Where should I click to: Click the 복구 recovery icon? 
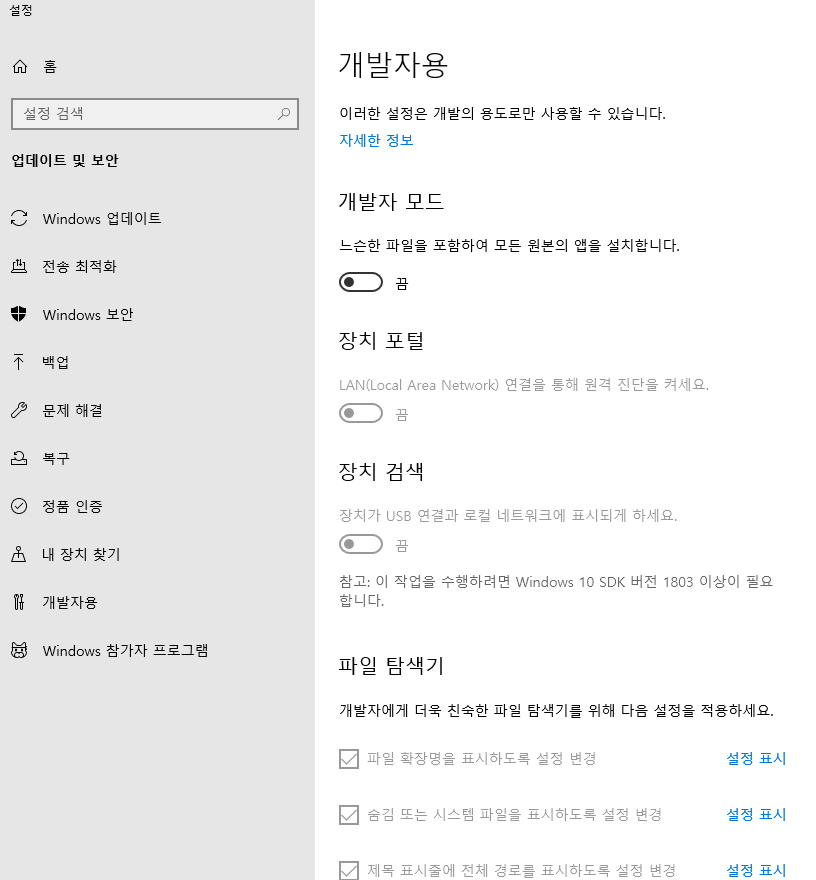(x=19, y=458)
